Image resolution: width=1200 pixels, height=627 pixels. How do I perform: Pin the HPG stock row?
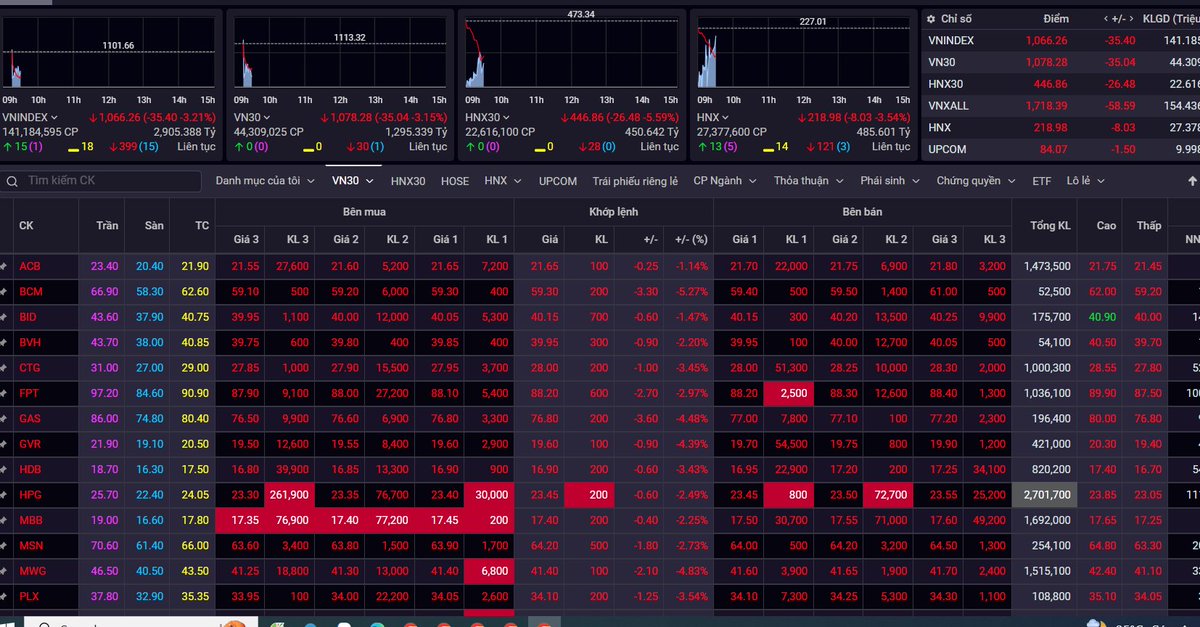[x=4, y=495]
